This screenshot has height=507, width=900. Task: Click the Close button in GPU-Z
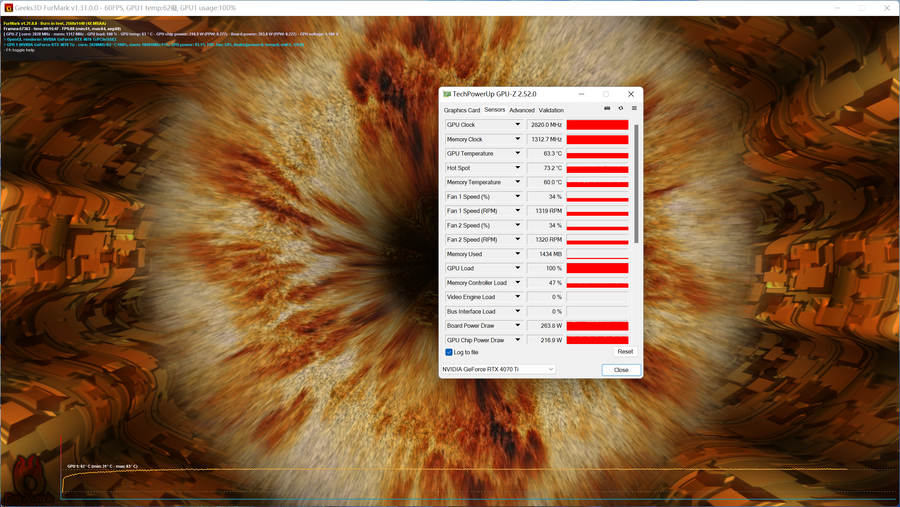tap(621, 370)
